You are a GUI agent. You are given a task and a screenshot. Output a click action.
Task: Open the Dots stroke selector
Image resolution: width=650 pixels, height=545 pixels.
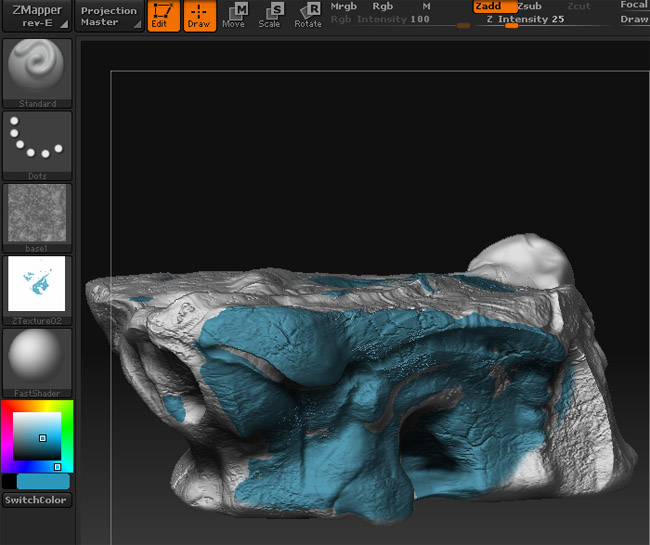(x=37, y=141)
